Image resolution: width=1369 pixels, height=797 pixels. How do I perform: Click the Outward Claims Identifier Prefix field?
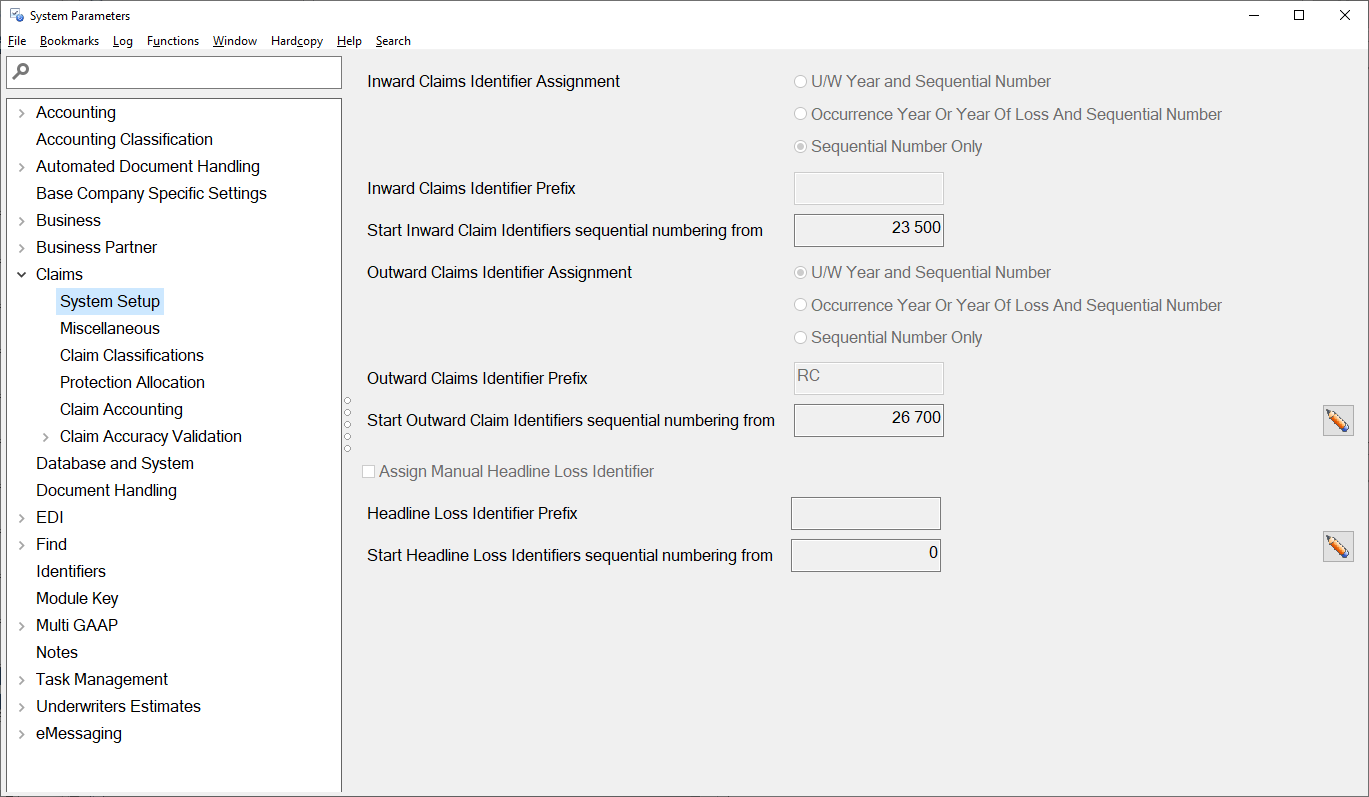[868, 378]
